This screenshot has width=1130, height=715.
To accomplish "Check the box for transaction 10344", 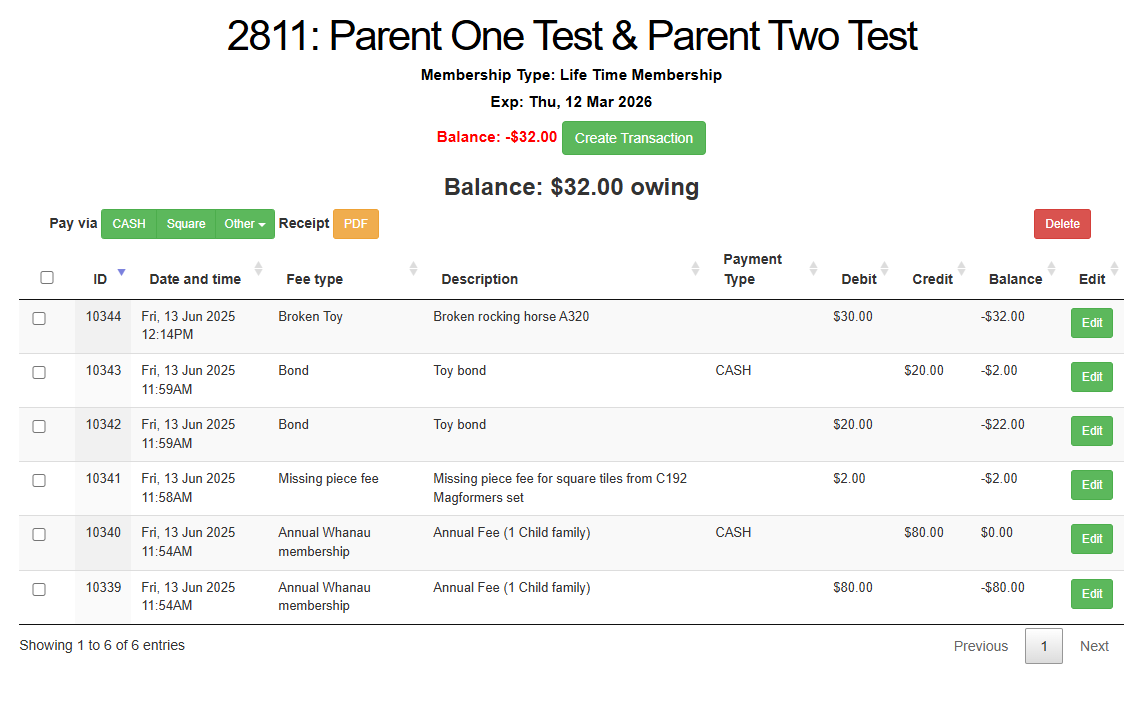I will coord(39,318).
